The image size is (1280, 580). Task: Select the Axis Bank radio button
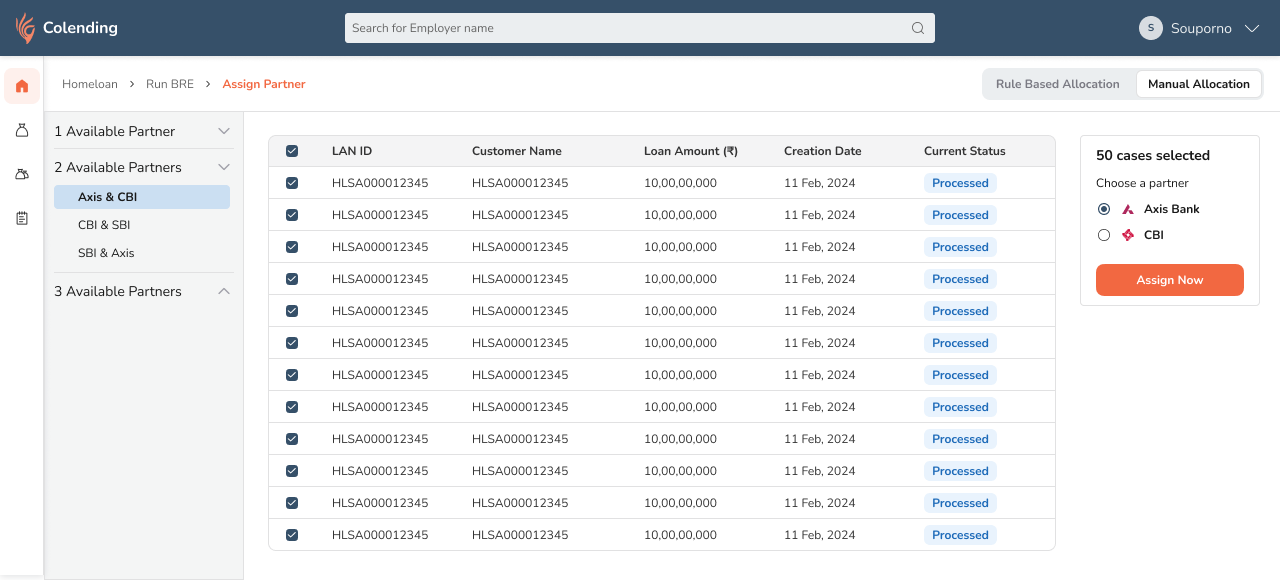point(1104,209)
